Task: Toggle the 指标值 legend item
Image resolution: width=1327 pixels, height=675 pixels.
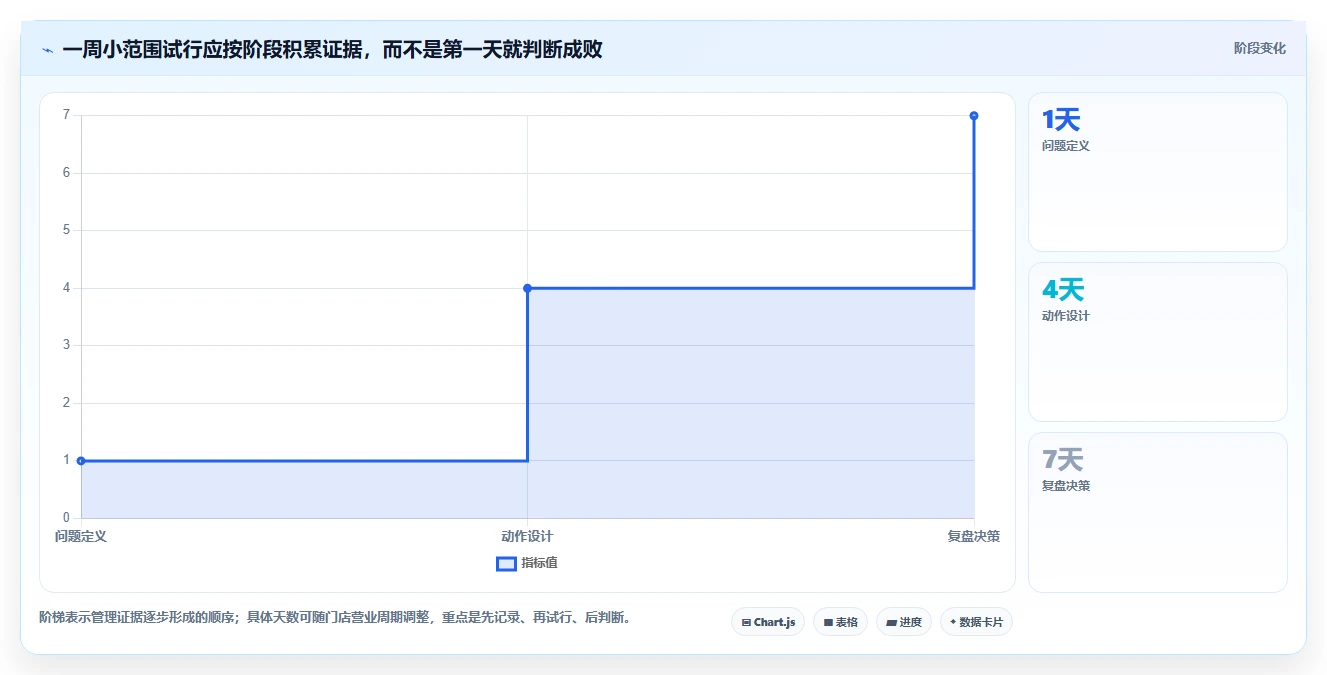Action: pos(527,563)
